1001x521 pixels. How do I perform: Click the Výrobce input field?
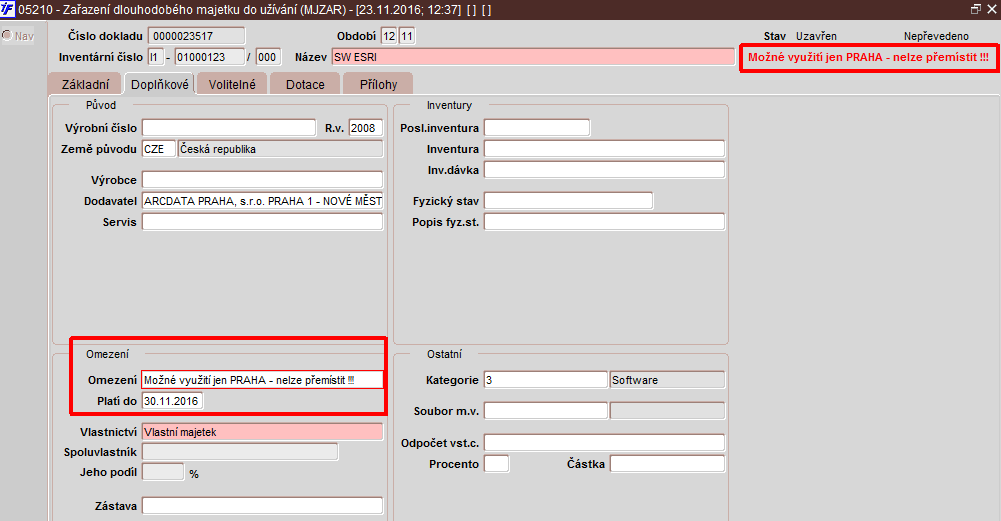click(262, 179)
